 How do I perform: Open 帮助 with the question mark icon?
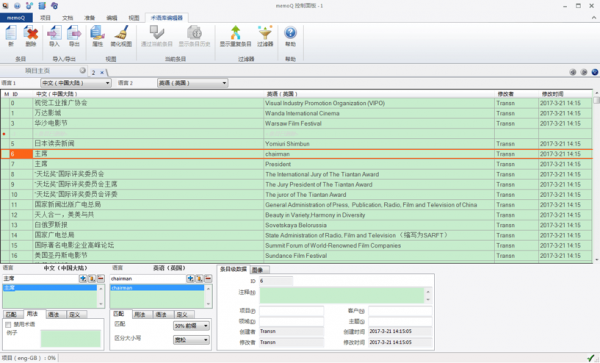tap(290, 36)
